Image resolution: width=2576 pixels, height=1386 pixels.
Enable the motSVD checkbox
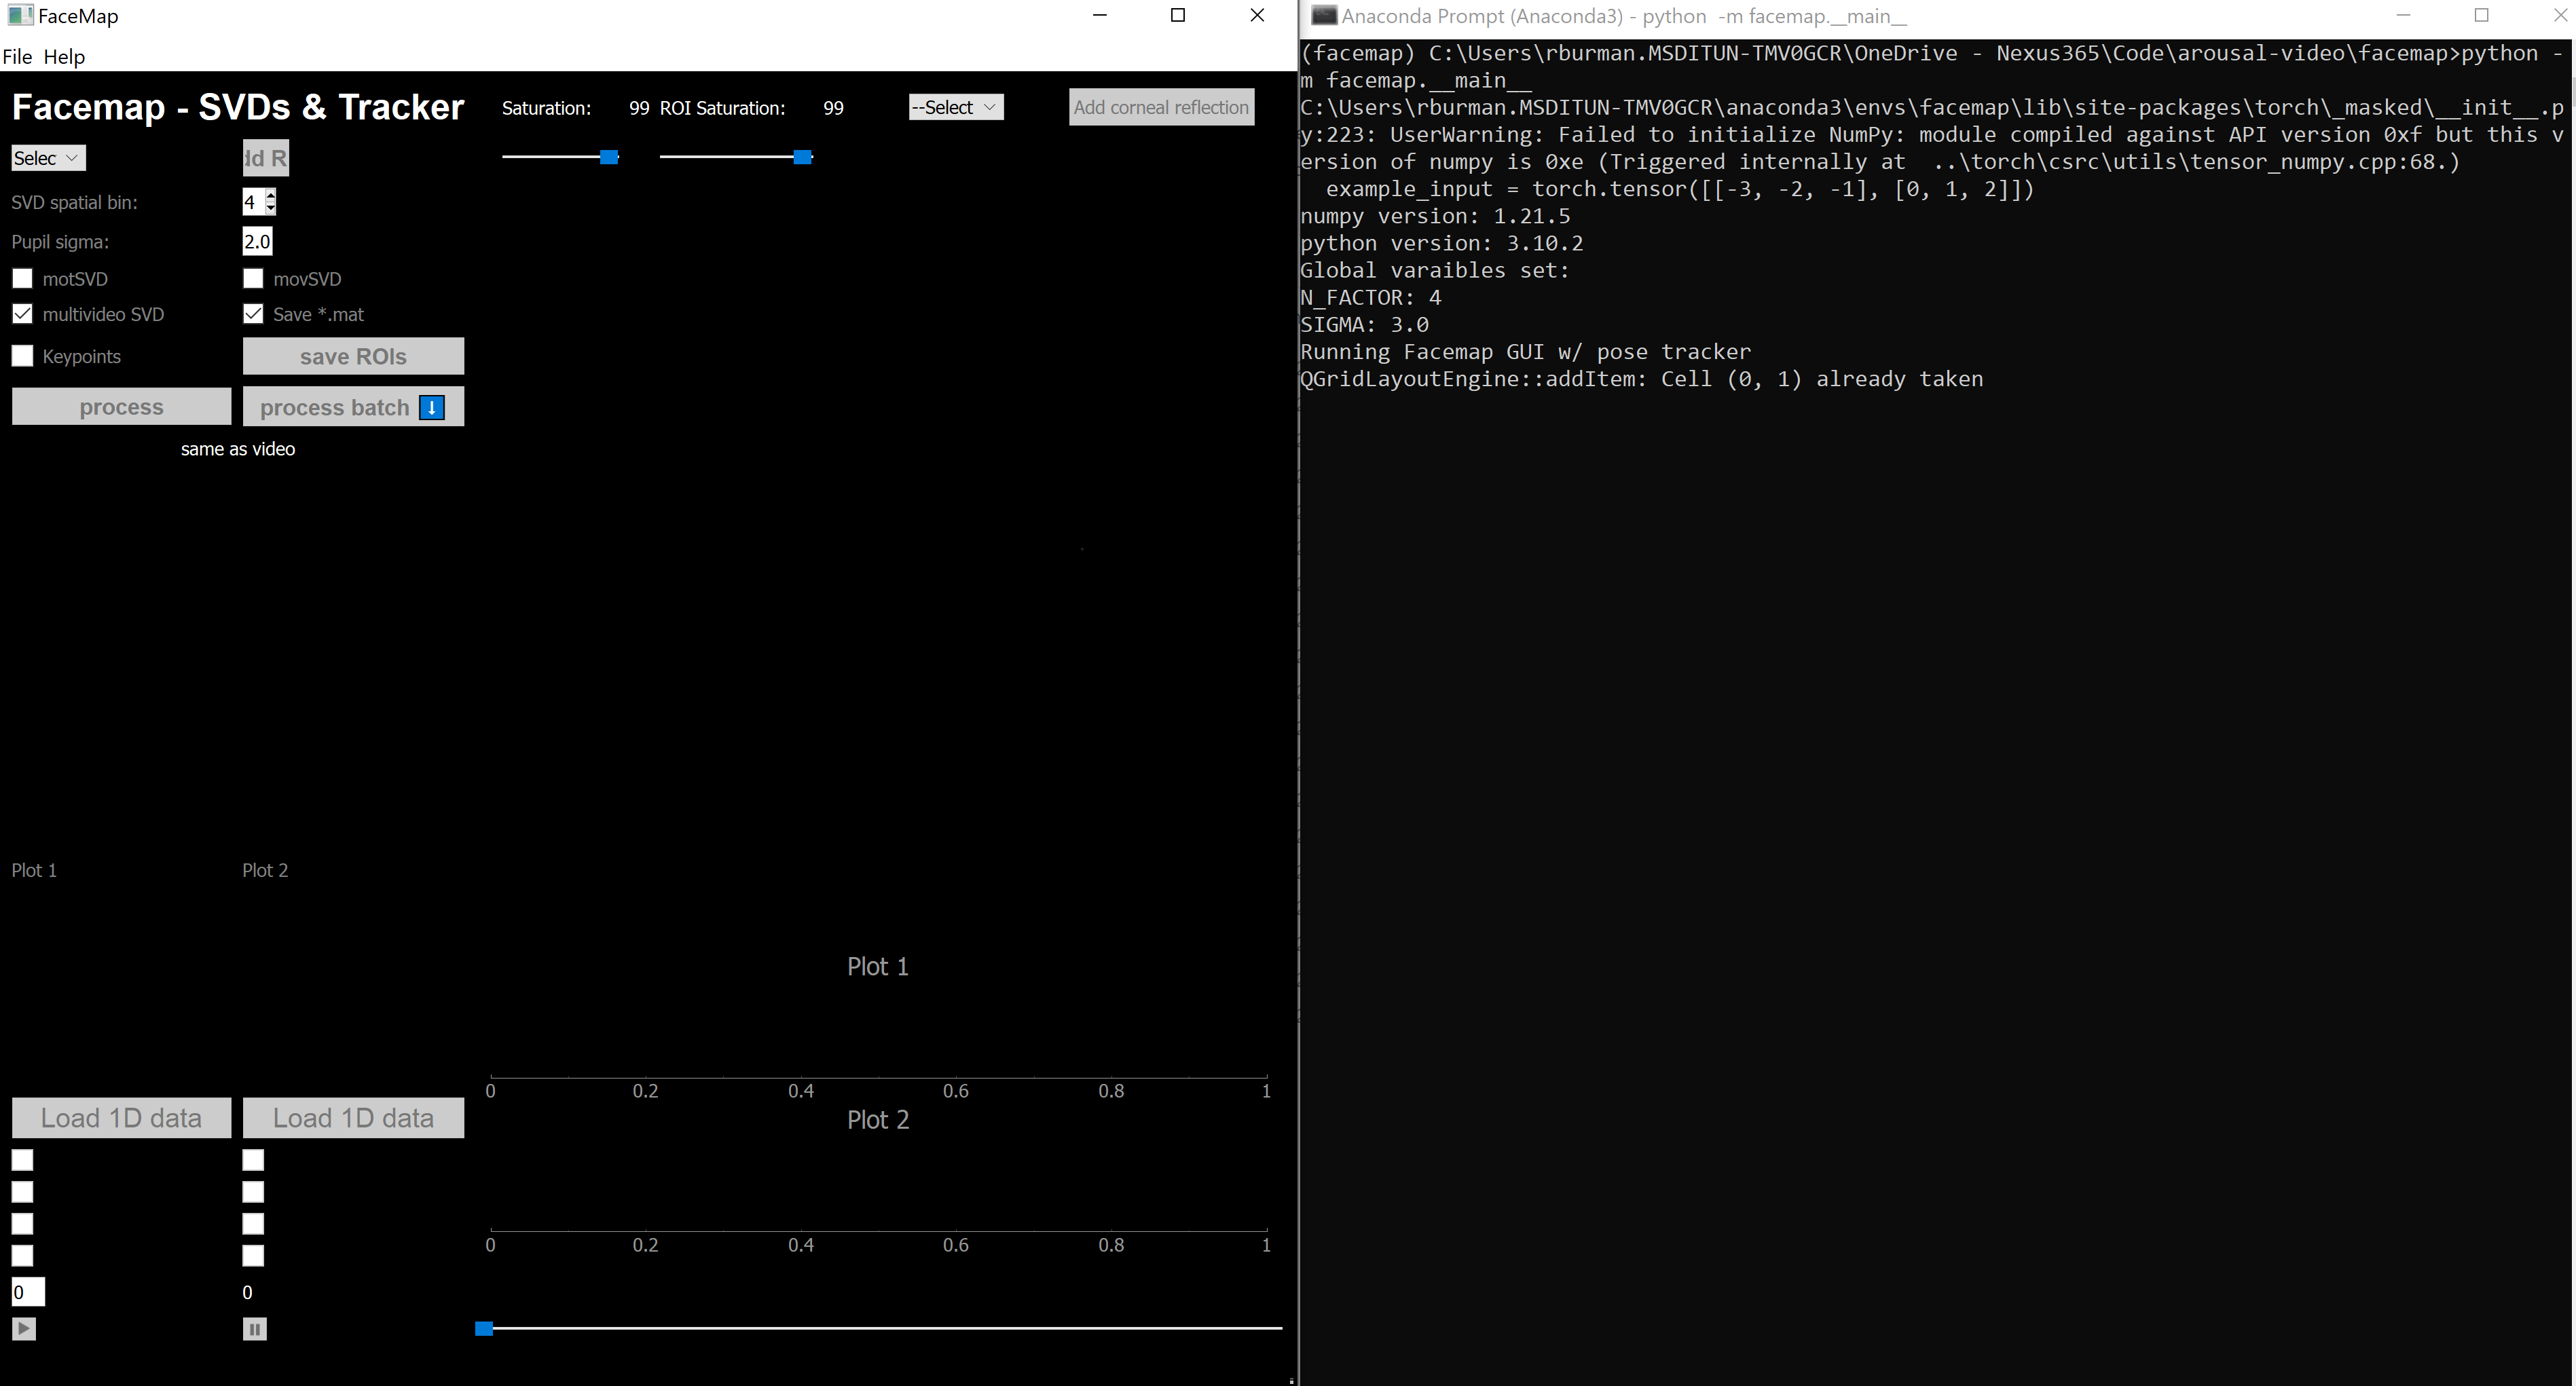point(22,278)
